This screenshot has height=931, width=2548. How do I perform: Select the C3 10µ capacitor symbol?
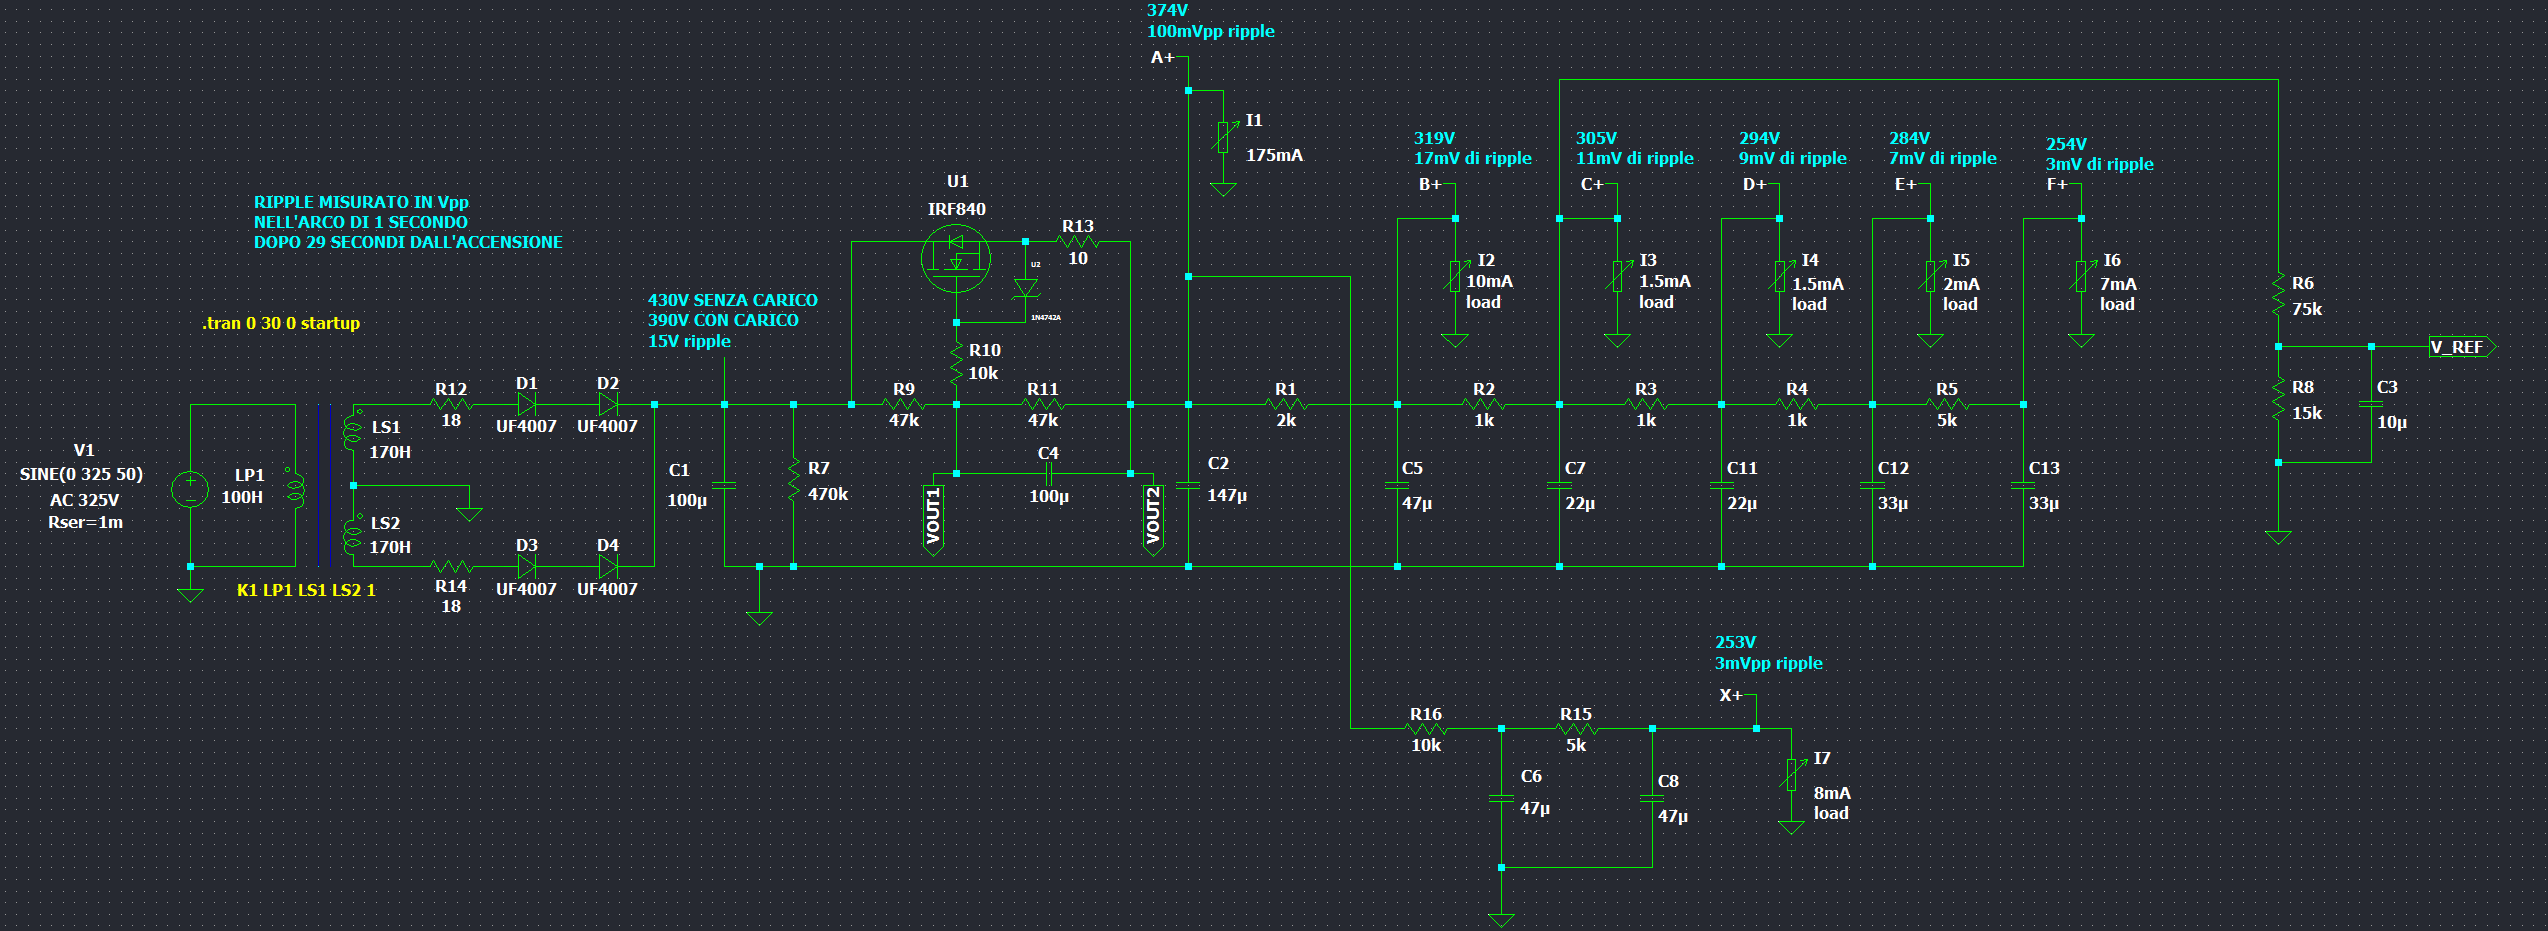[2371, 404]
